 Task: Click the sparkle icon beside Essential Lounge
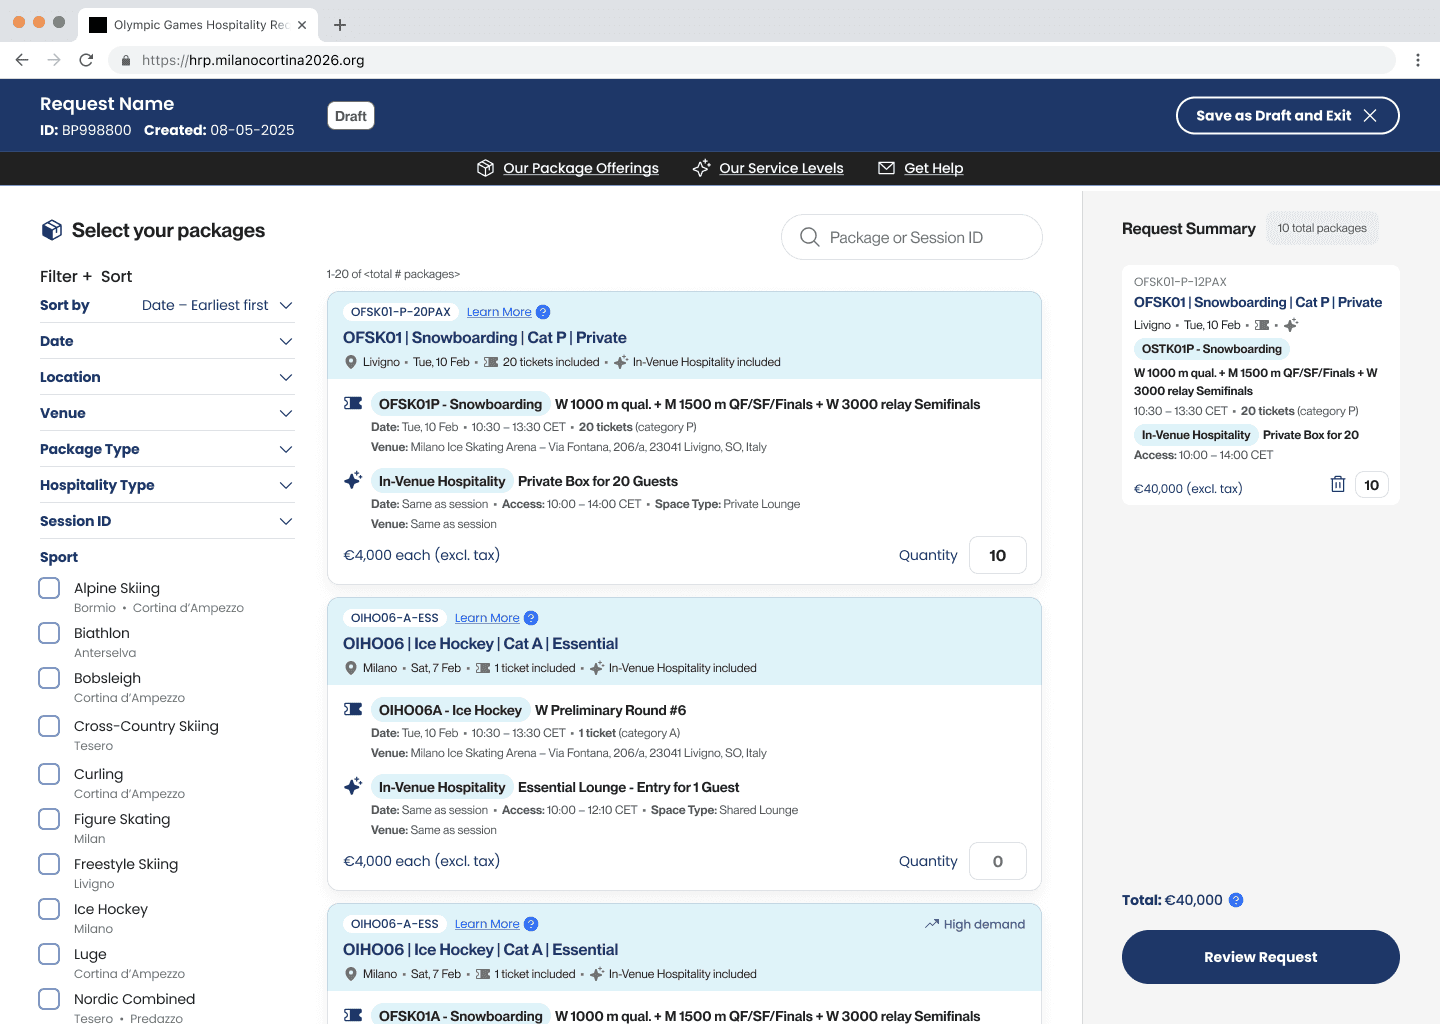[x=353, y=786]
